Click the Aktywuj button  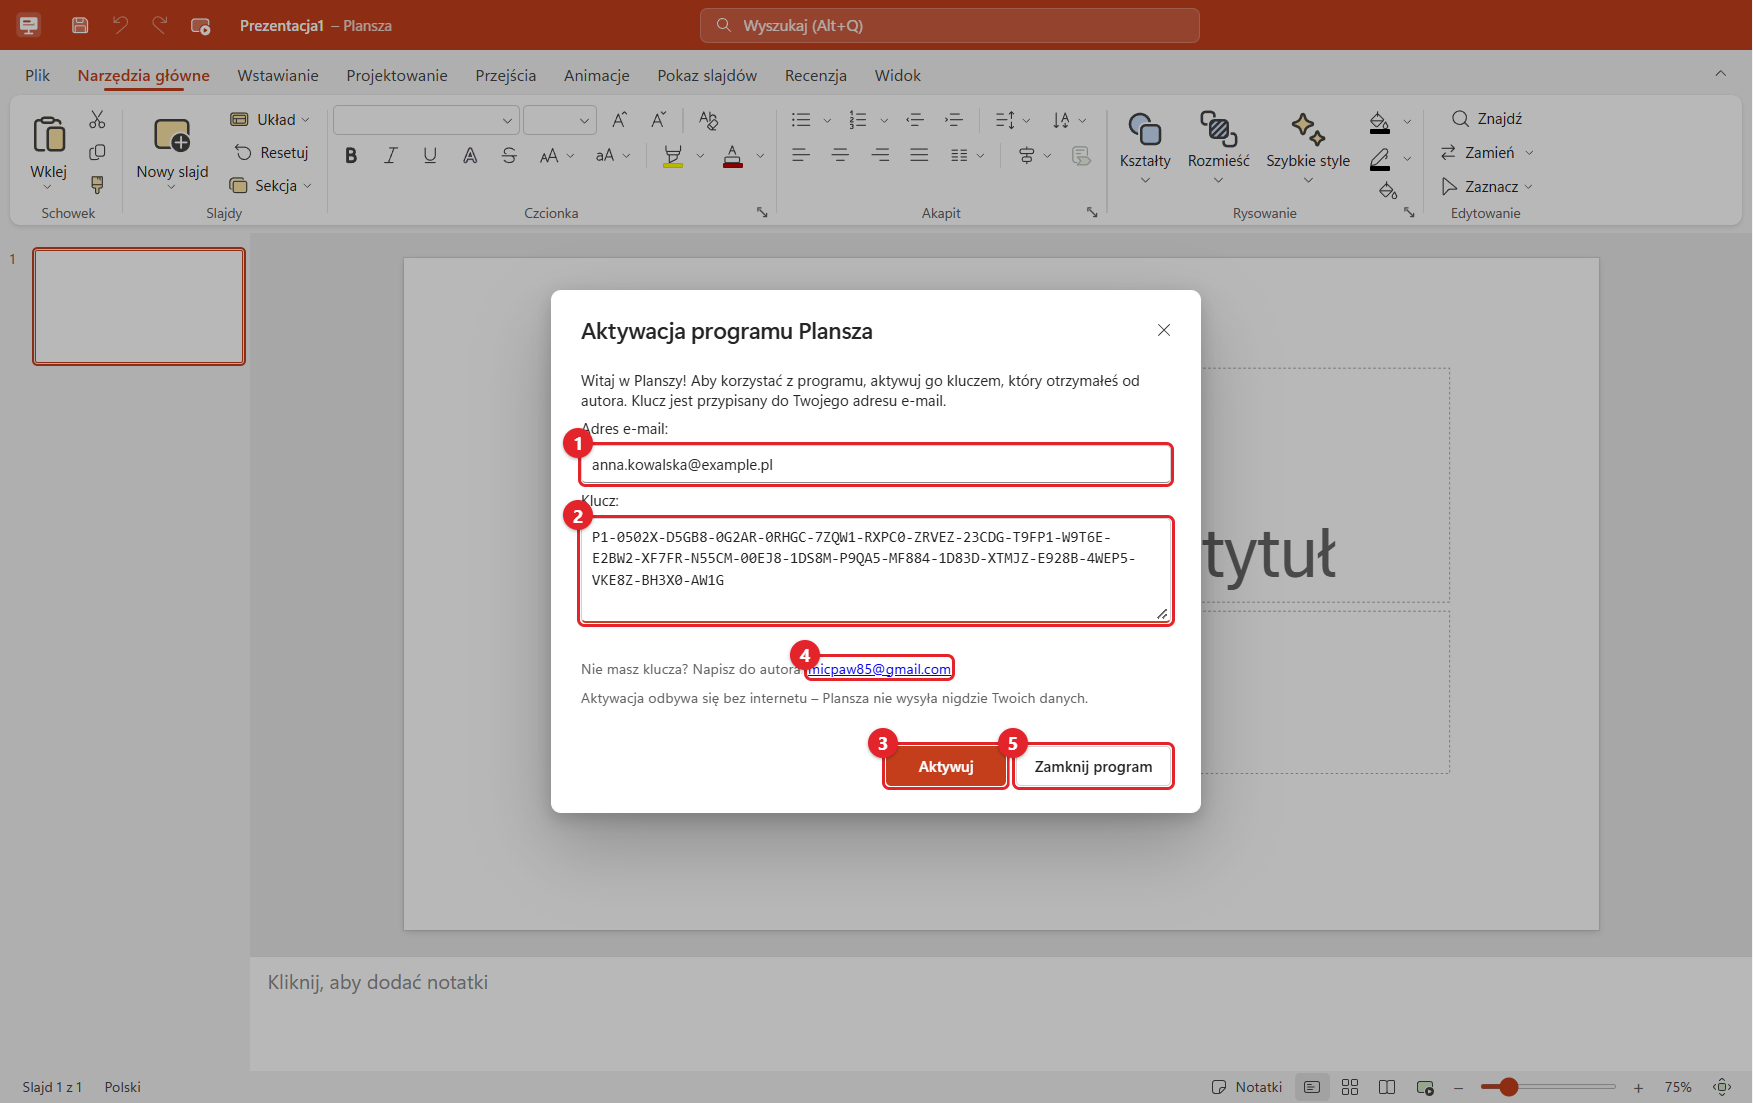tap(946, 767)
